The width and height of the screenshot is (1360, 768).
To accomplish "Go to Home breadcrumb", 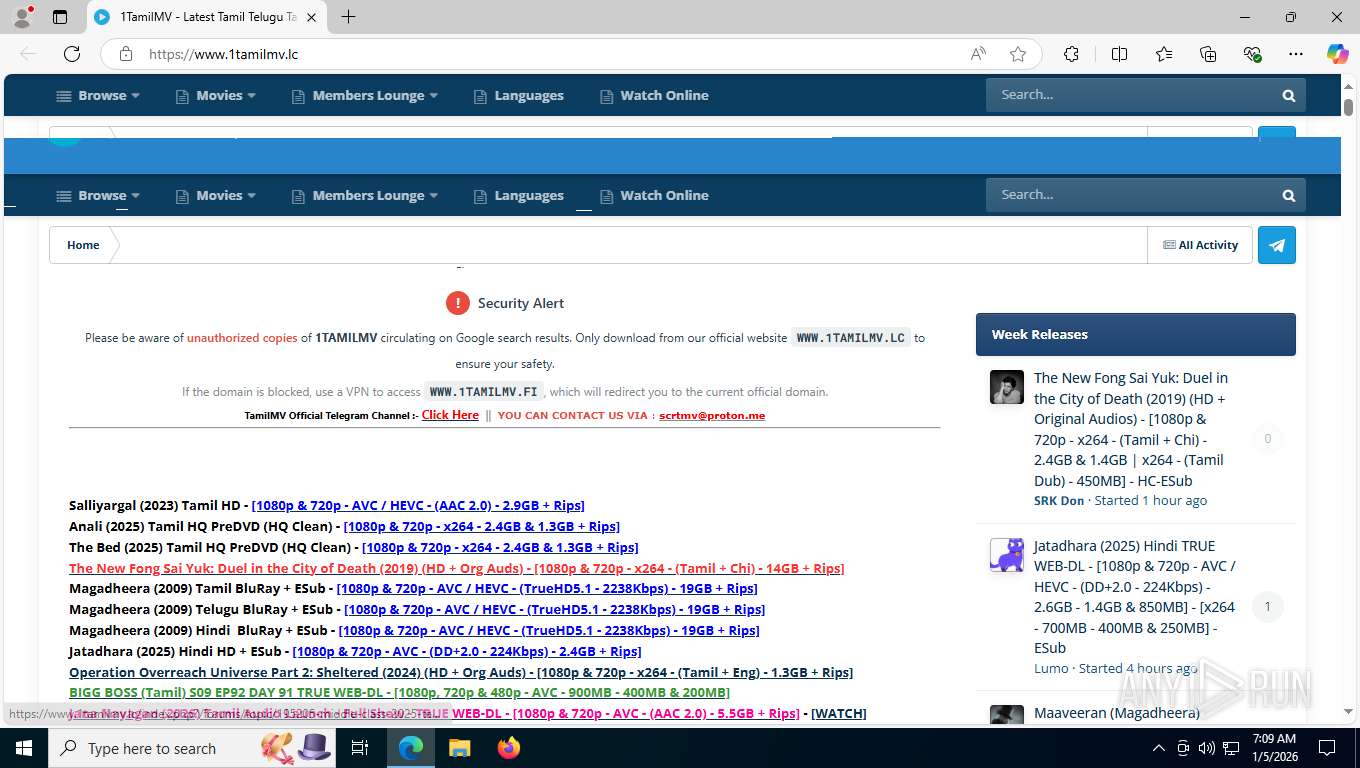I will coord(83,245).
